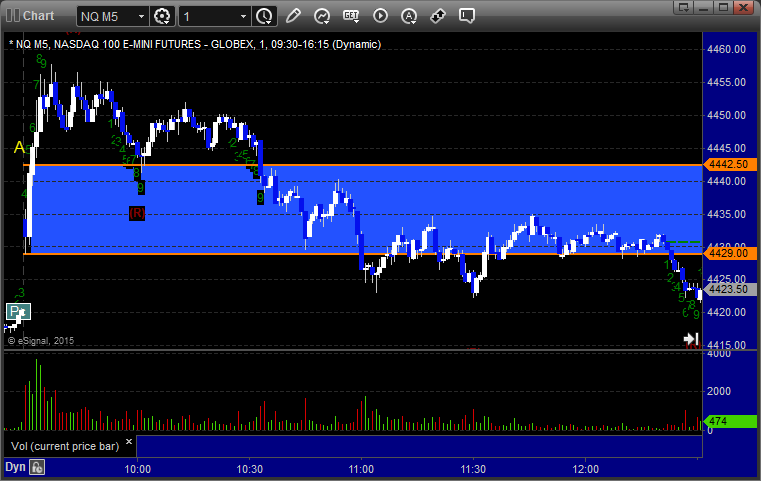Click the 10:00 time axis label

click(137, 469)
